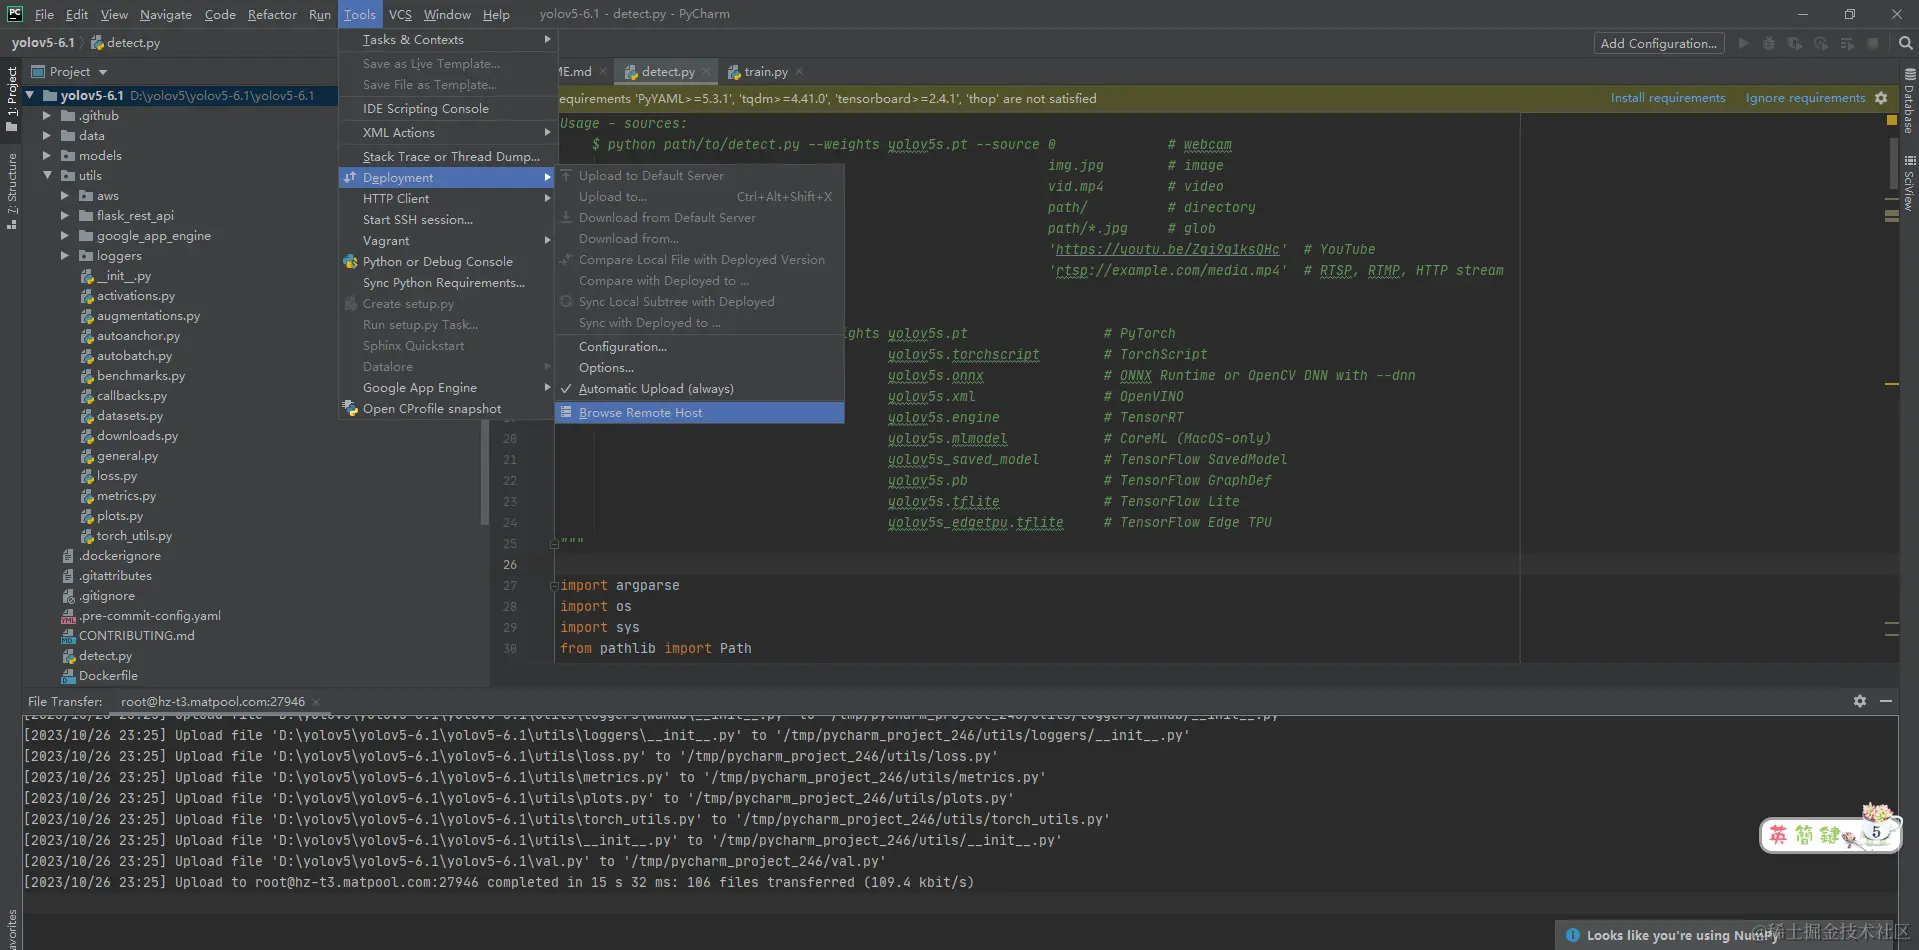
Task: Open File Transfer panel settings gear
Action: click(x=1859, y=701)
